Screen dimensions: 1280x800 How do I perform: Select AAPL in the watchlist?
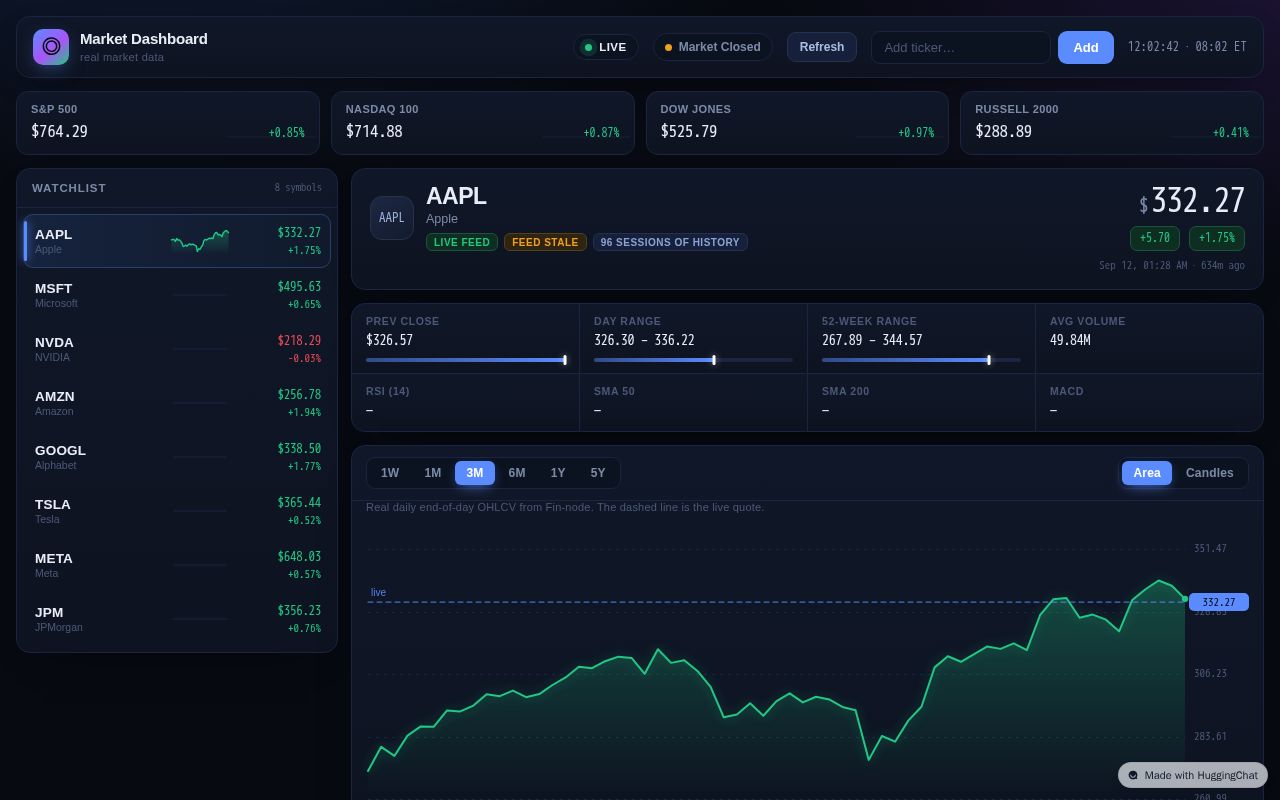[x=177, y=241]
